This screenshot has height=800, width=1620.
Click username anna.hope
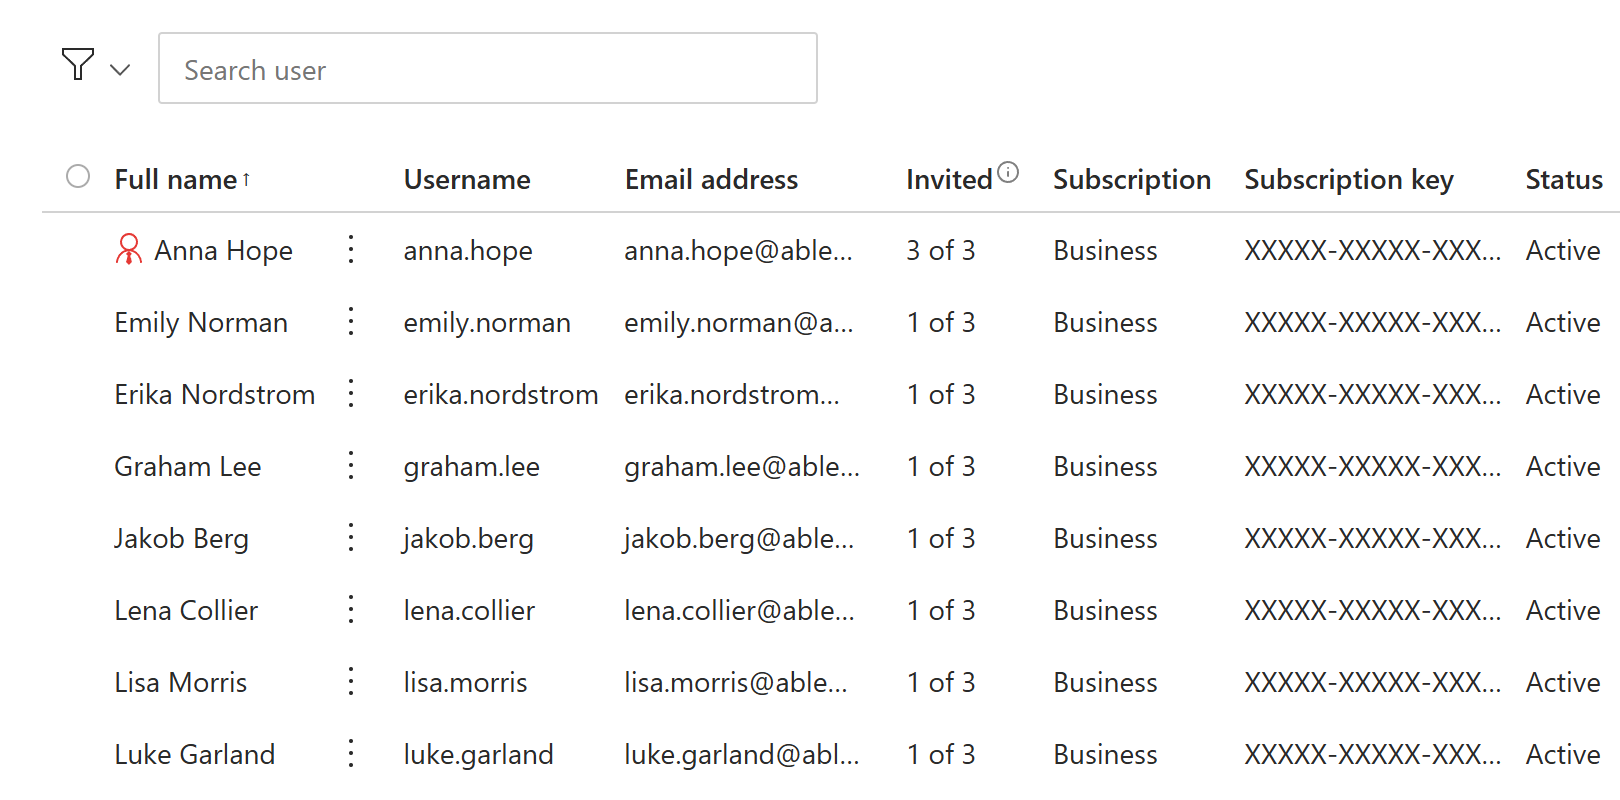(468, 251)
